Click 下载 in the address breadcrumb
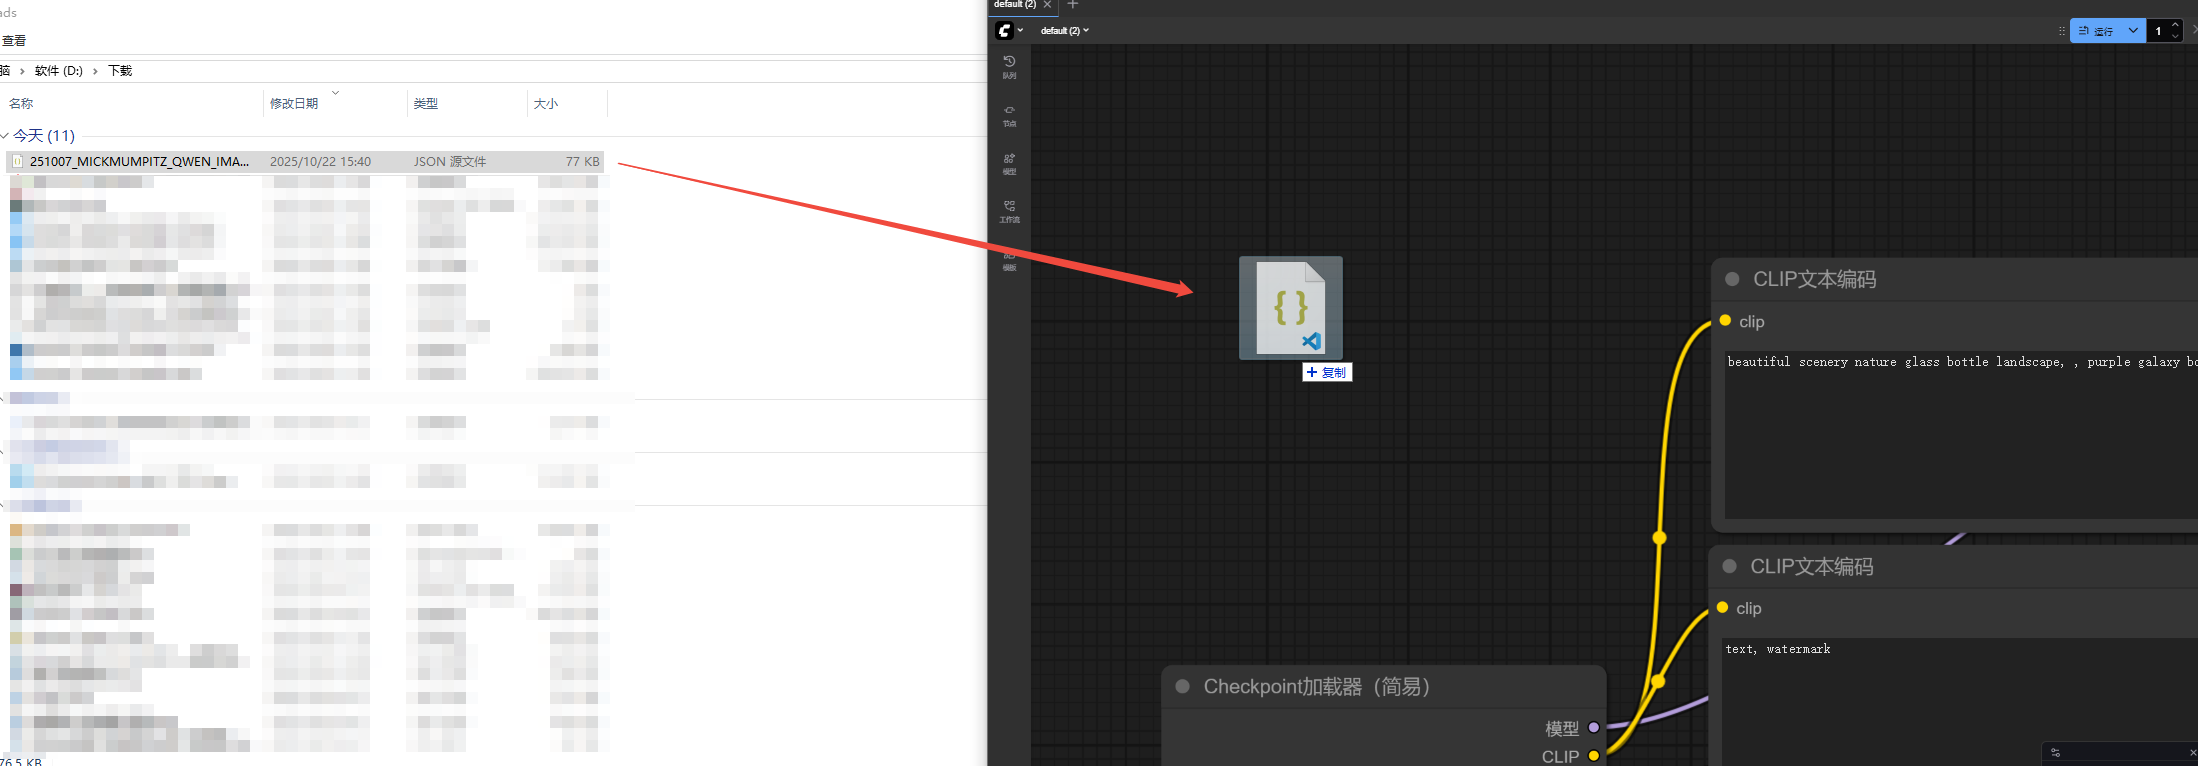 tap(120, 71)
